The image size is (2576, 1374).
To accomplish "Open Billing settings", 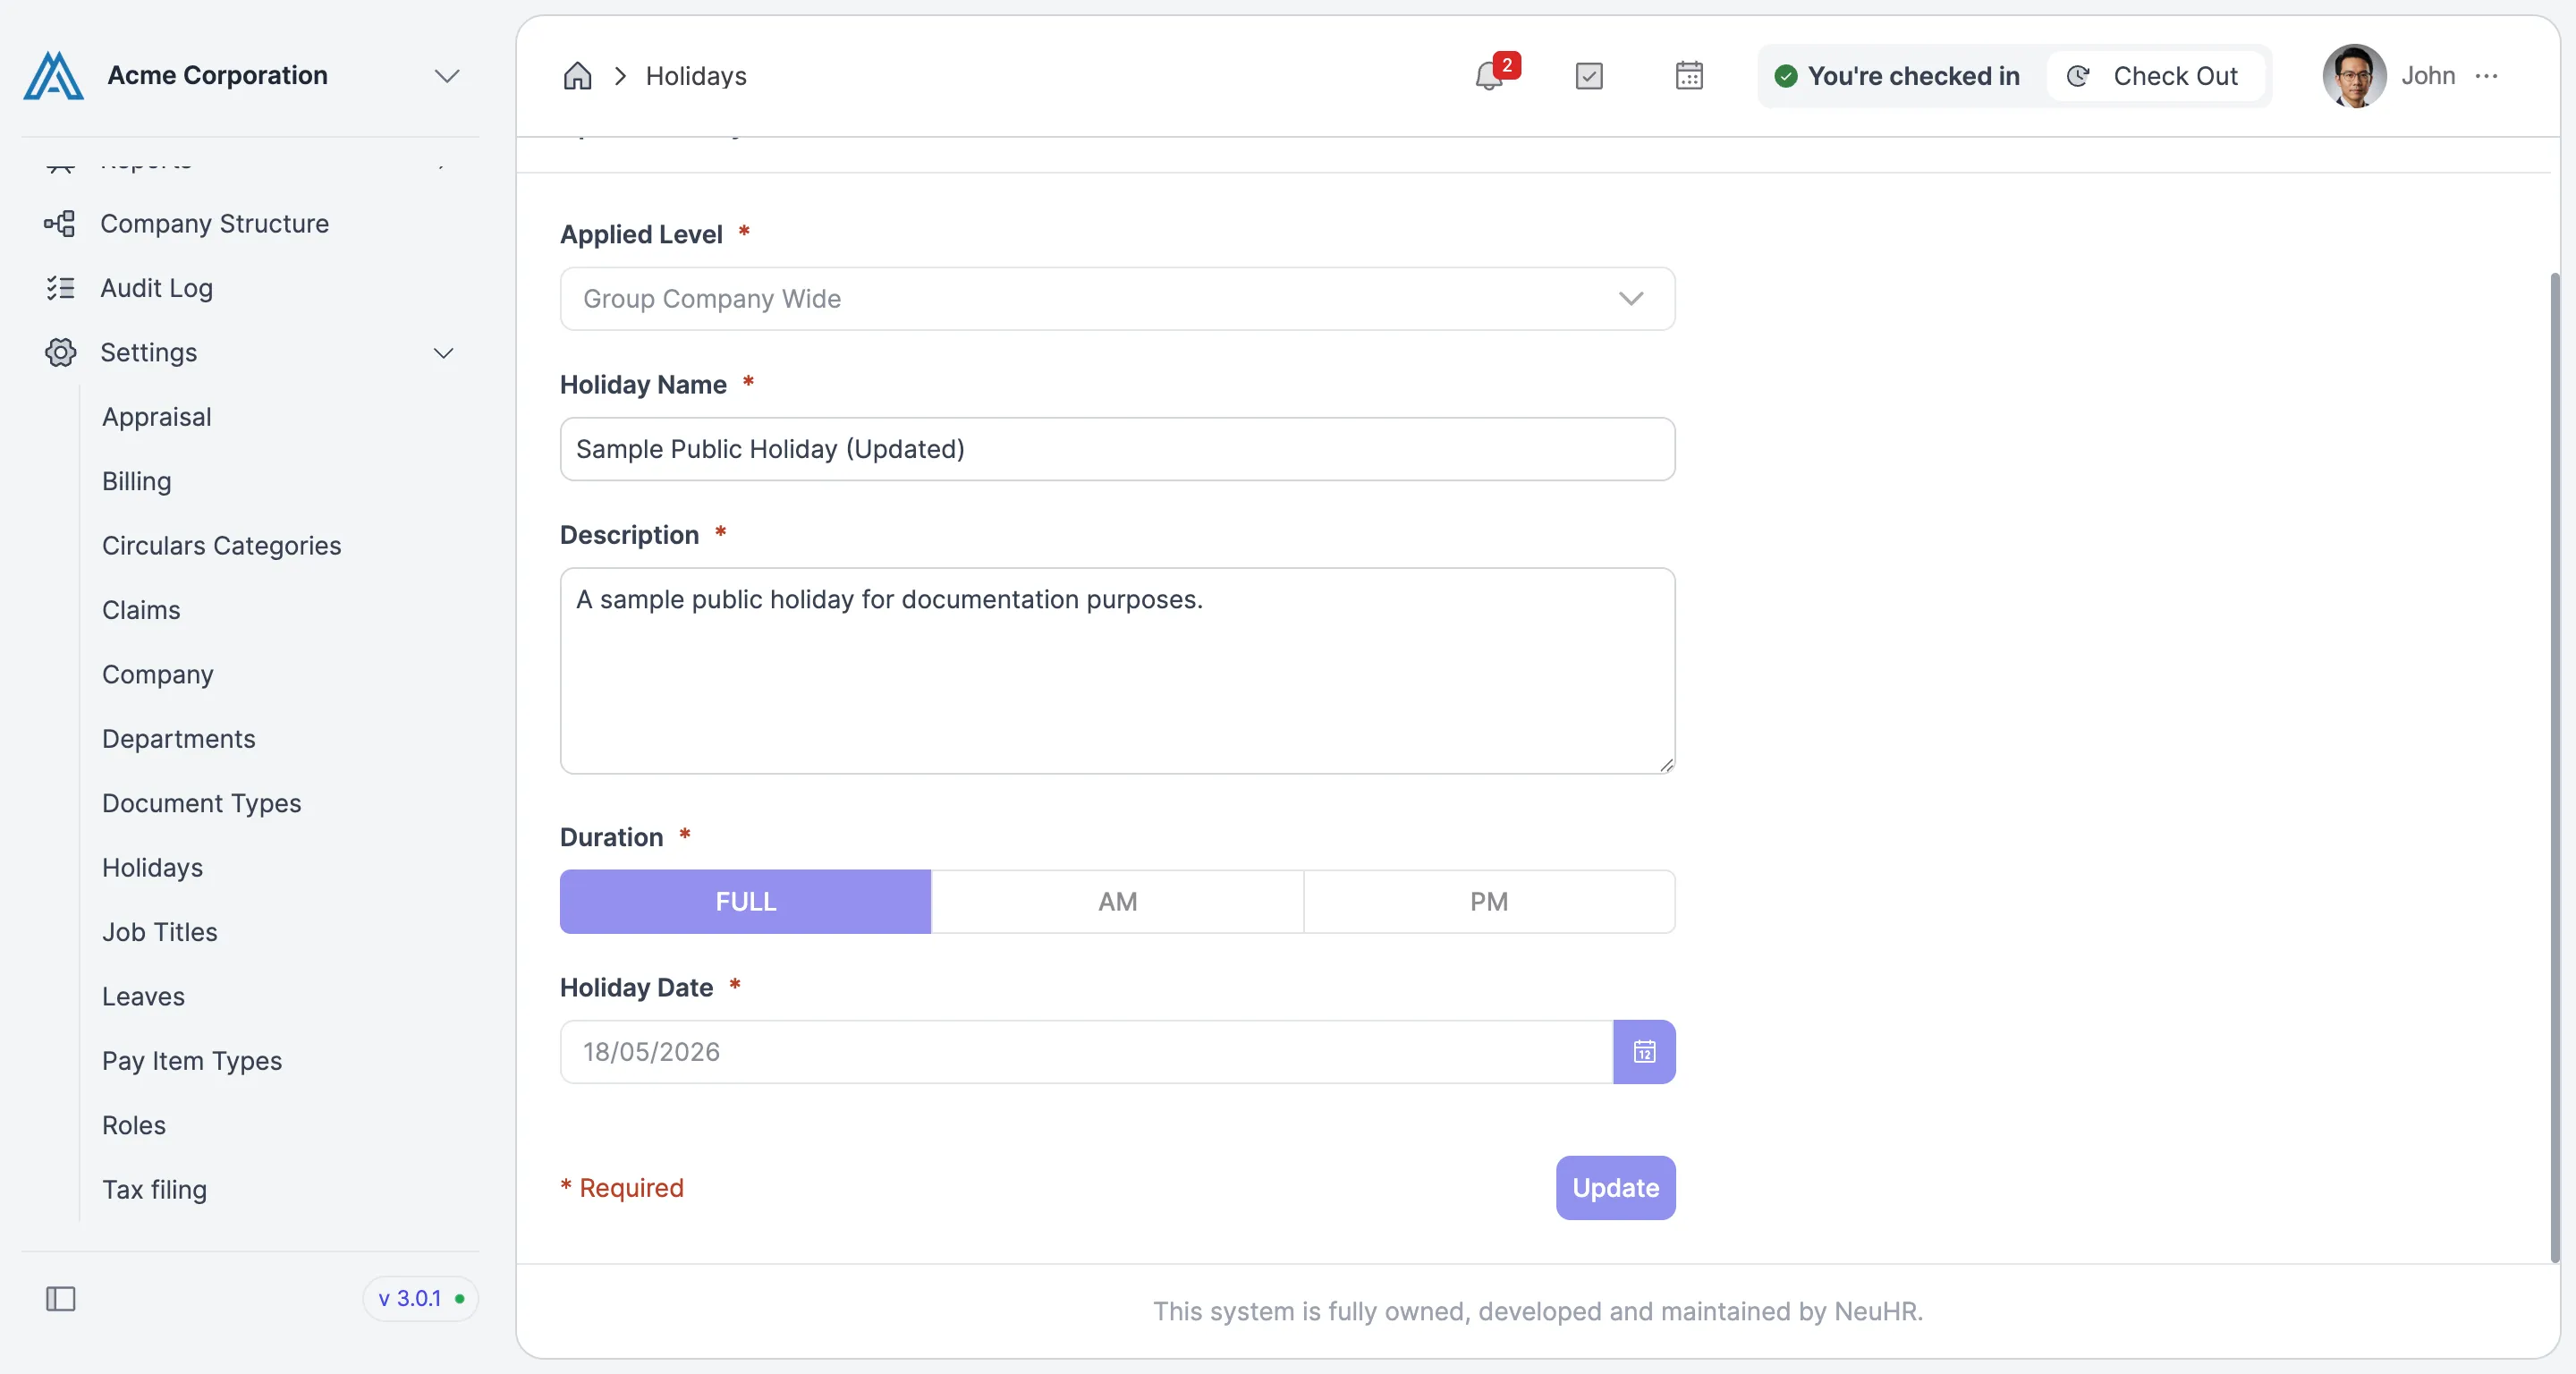I will tap(137, 481).
